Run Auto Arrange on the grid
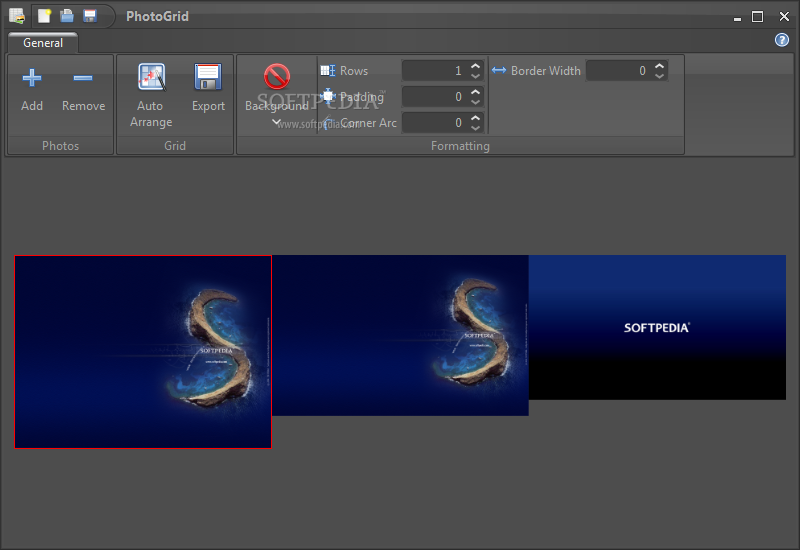The image size is (800, 550). click(151, 78)
